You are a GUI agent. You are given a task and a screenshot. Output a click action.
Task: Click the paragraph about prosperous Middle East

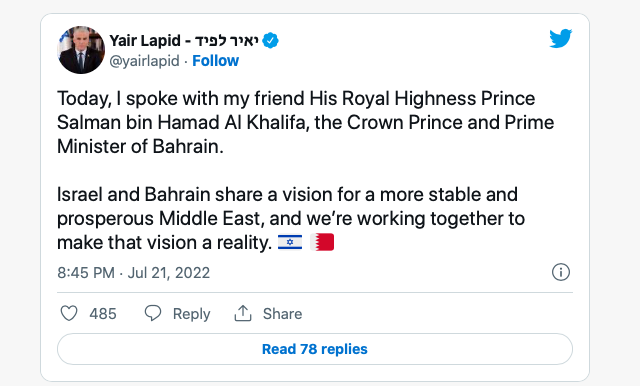tap(291, 218)
